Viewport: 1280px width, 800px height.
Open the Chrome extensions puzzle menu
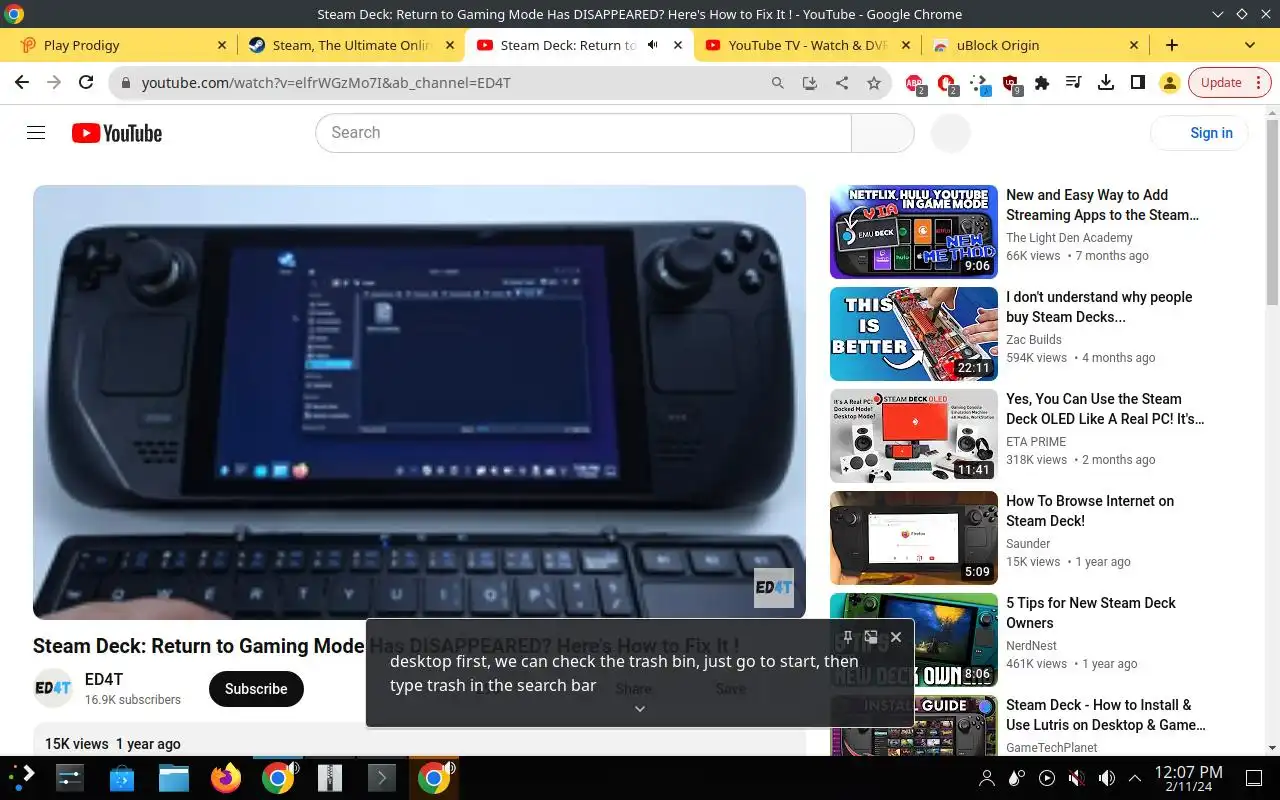pos(1042,83)
